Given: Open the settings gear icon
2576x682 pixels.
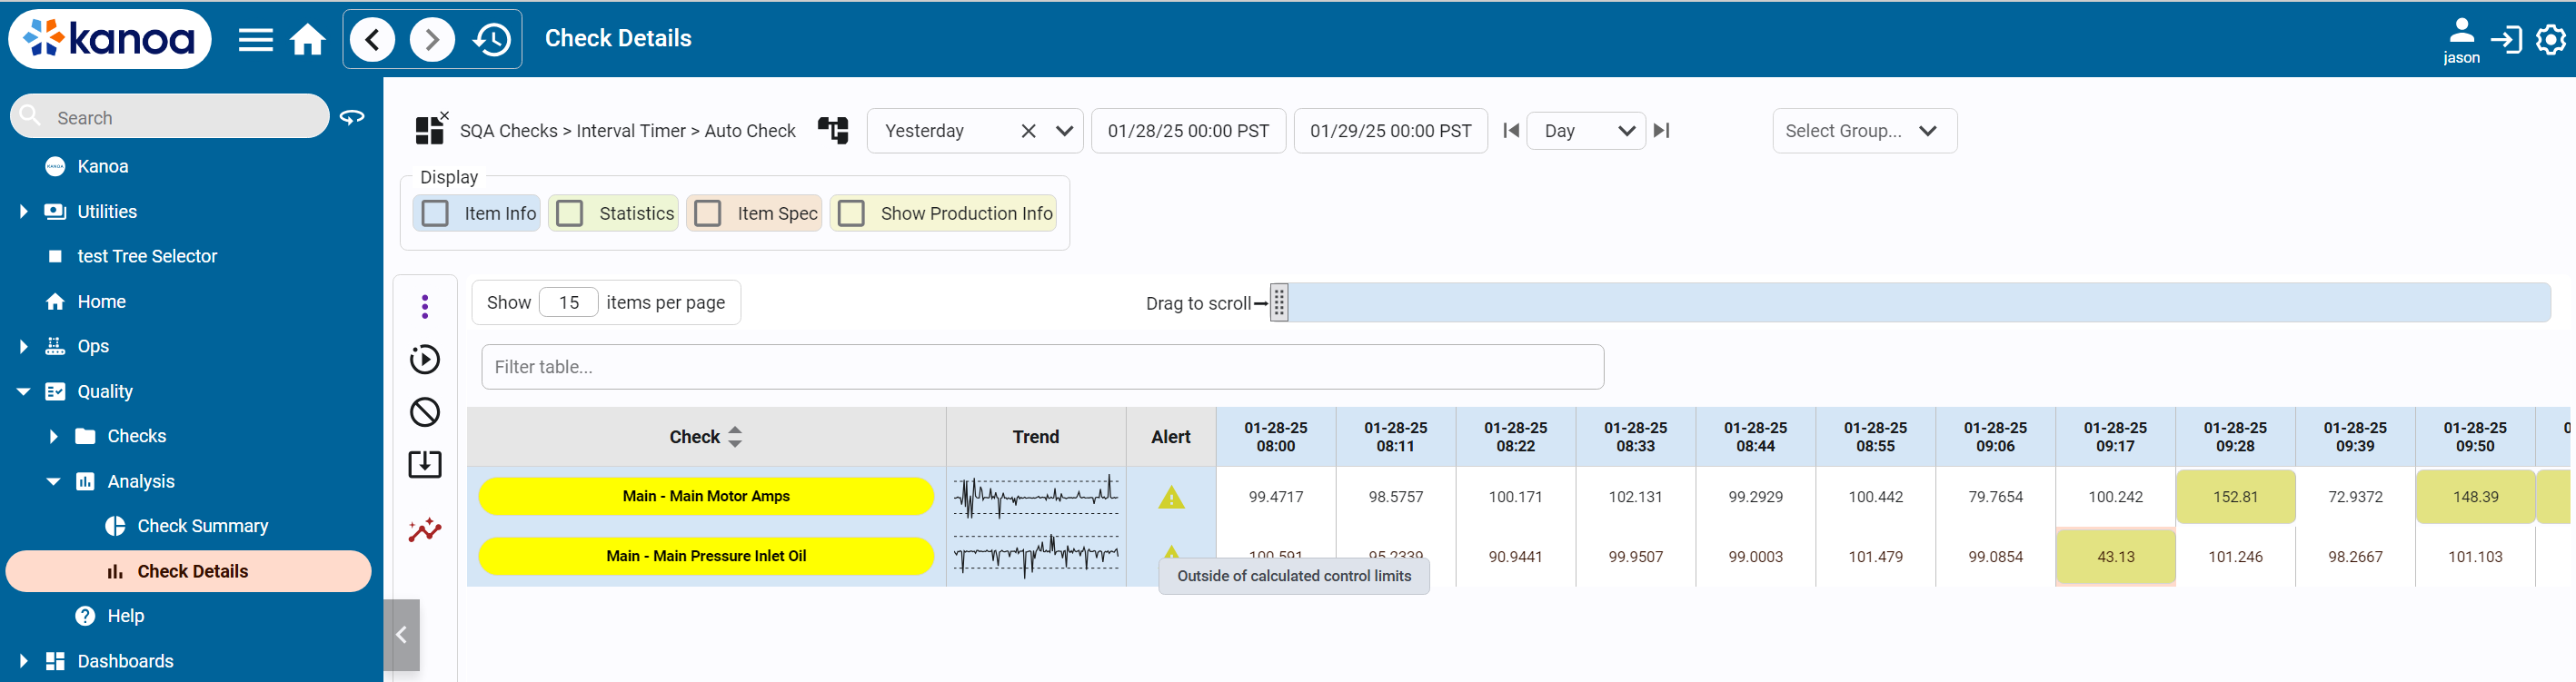Looking at the screenshot, I should point(2550,40).
